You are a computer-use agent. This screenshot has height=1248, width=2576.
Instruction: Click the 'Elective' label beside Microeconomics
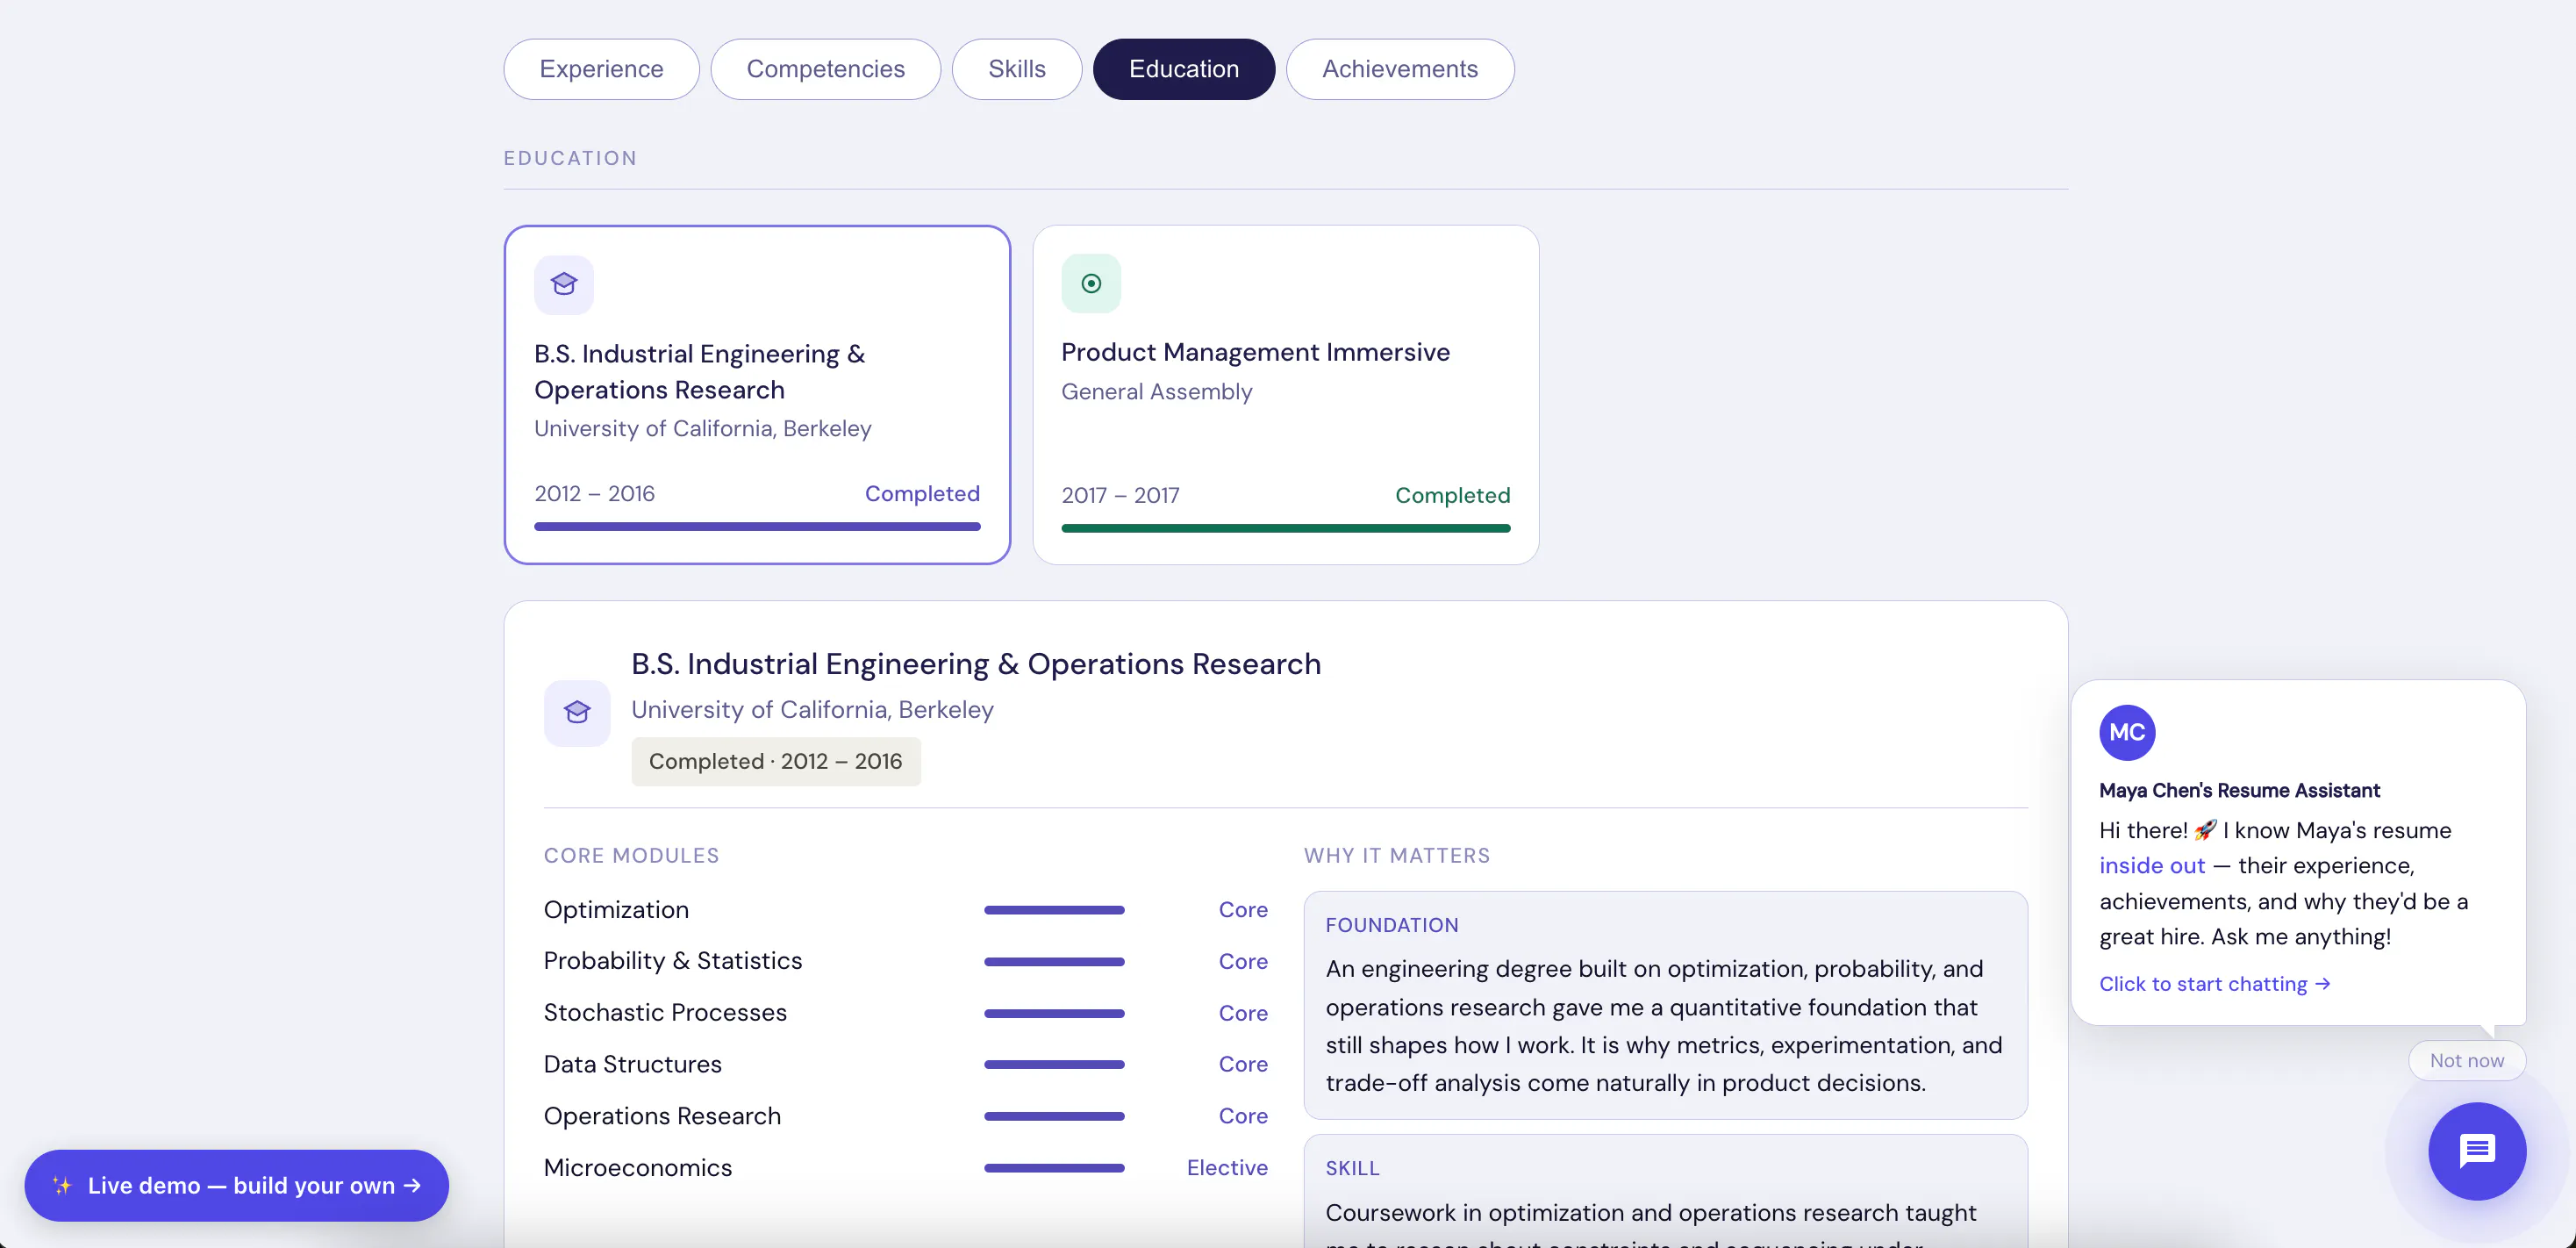point(1227,1168)
